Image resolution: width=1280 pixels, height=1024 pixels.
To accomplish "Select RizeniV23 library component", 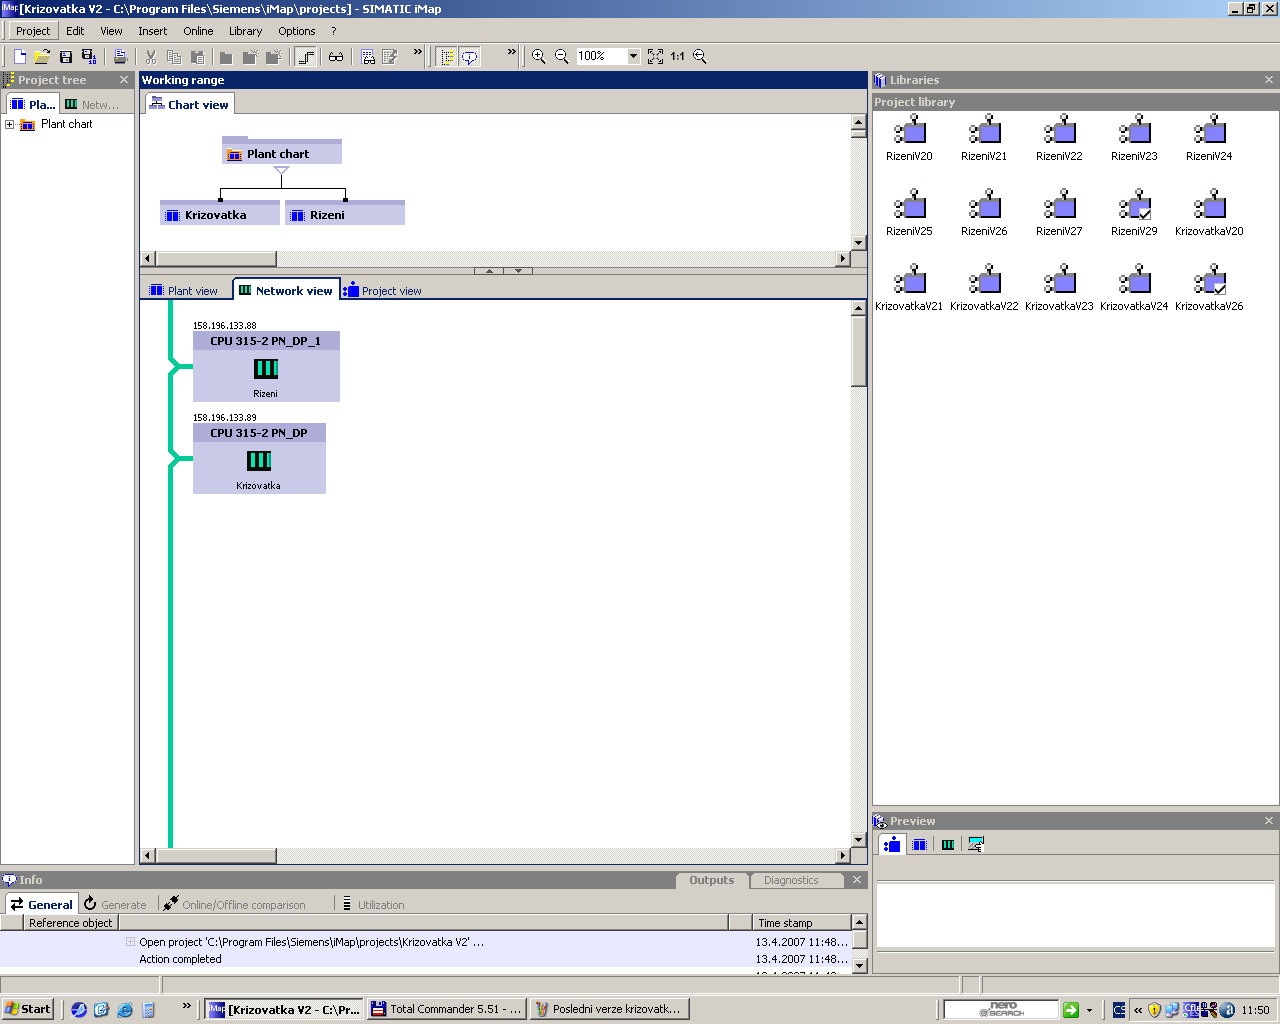I will [x=1134, y=139].
